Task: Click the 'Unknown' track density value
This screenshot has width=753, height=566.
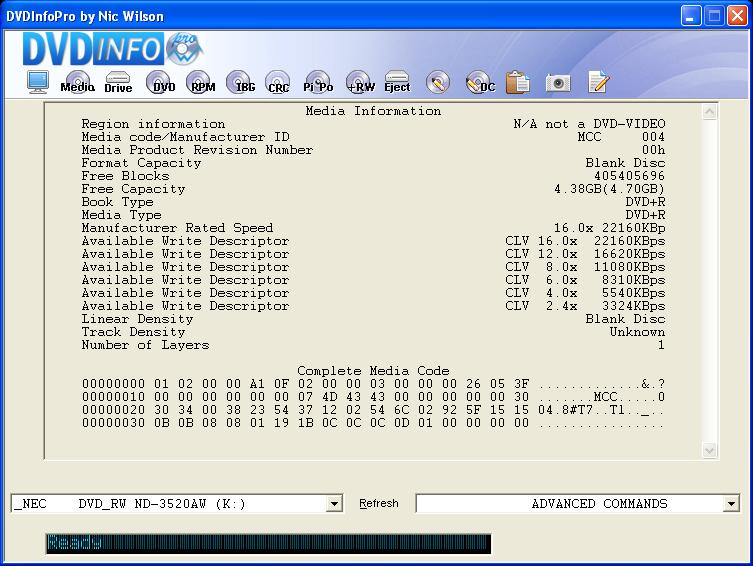Action: [637, 332]
